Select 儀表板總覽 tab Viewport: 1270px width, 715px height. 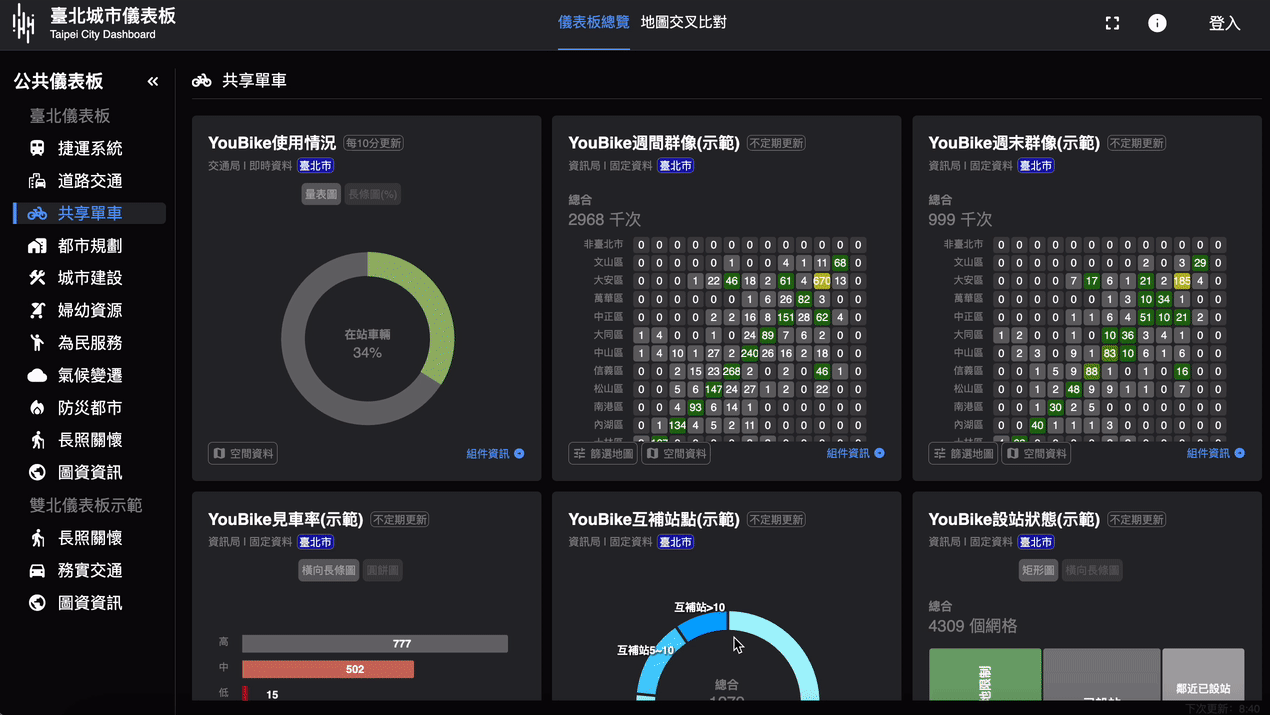594,22
